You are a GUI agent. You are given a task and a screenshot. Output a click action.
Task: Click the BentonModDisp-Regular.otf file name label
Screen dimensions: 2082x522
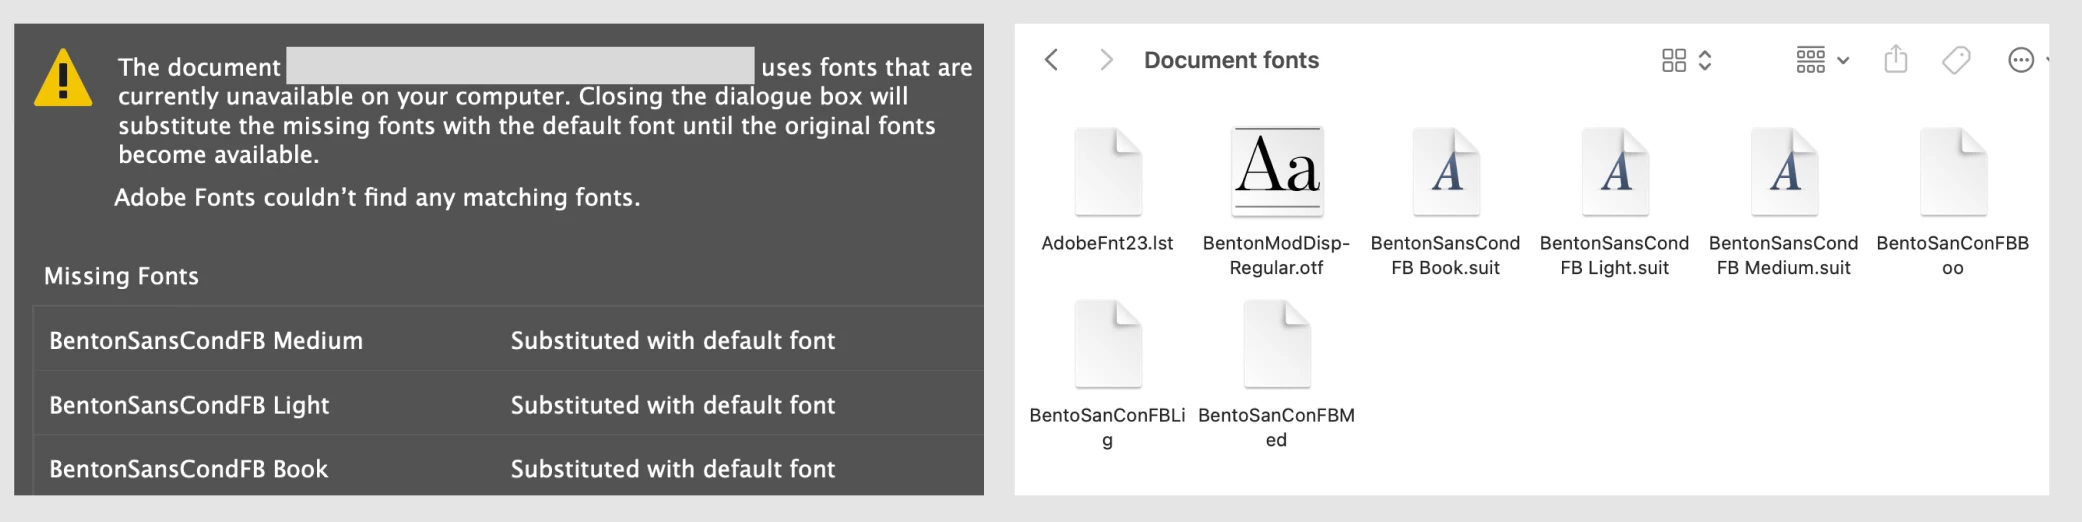click(1276, 255)
